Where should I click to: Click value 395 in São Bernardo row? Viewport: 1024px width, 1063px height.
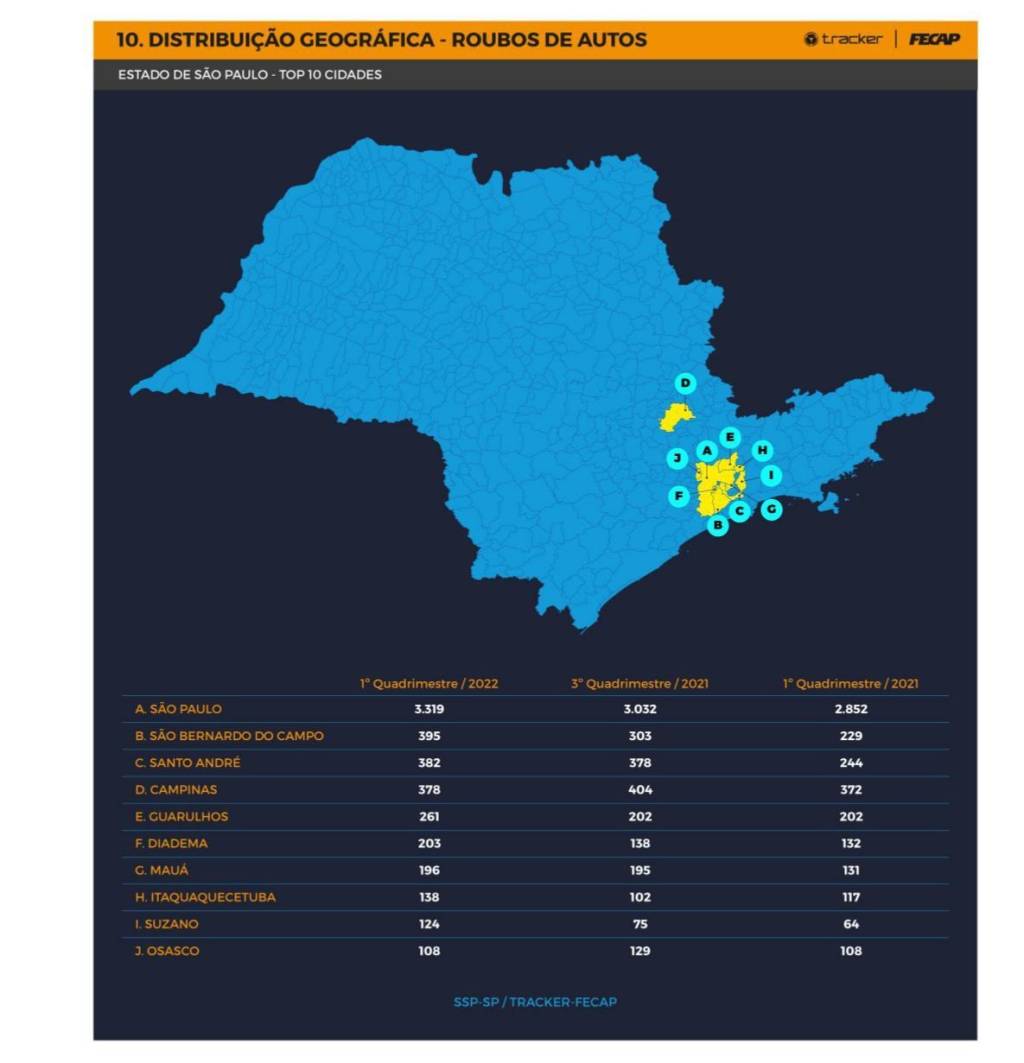429,736
